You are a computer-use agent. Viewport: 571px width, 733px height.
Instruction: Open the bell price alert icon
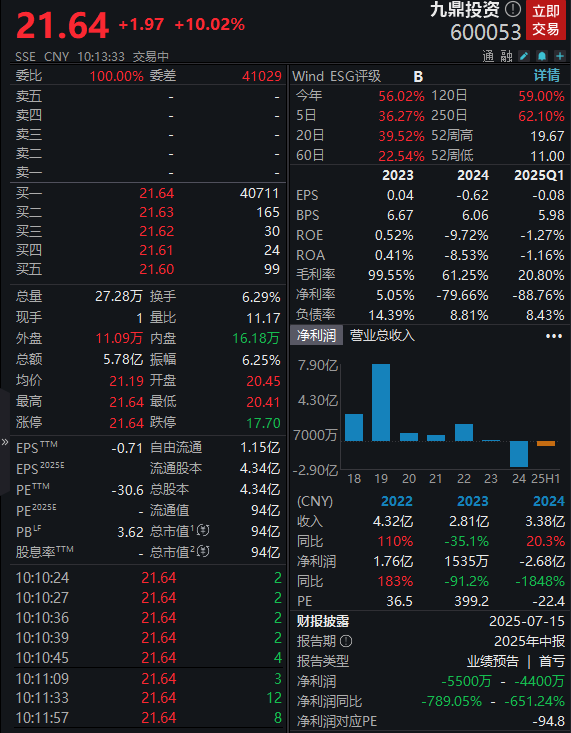click(542, 57)
